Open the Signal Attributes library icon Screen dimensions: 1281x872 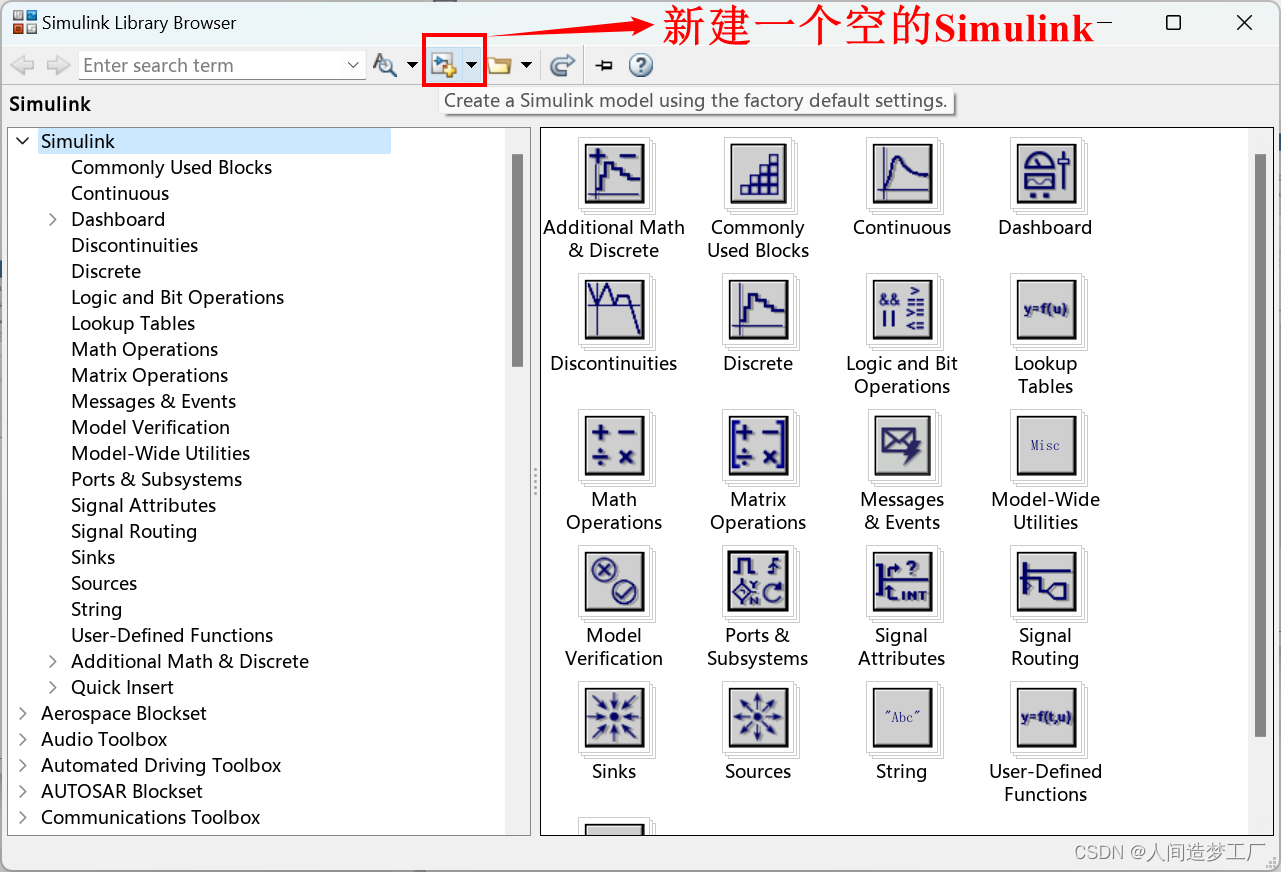point(902,582)
